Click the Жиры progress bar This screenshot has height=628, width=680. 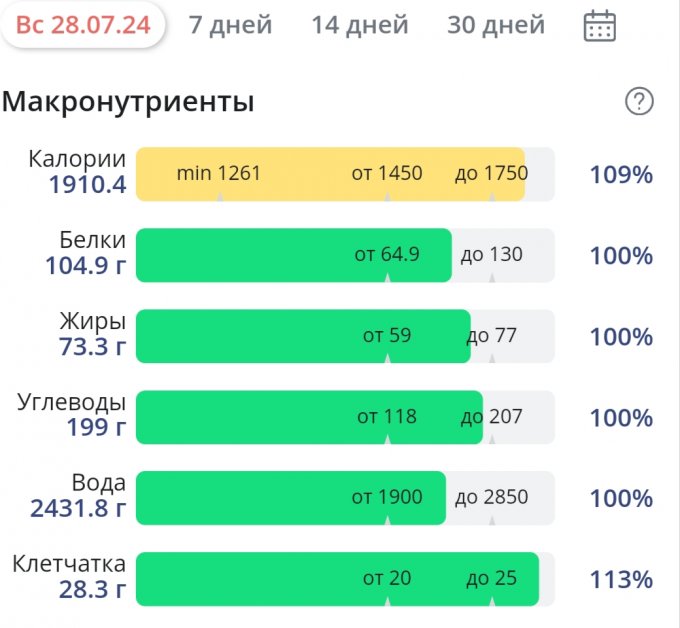click(x=302, y=336)
